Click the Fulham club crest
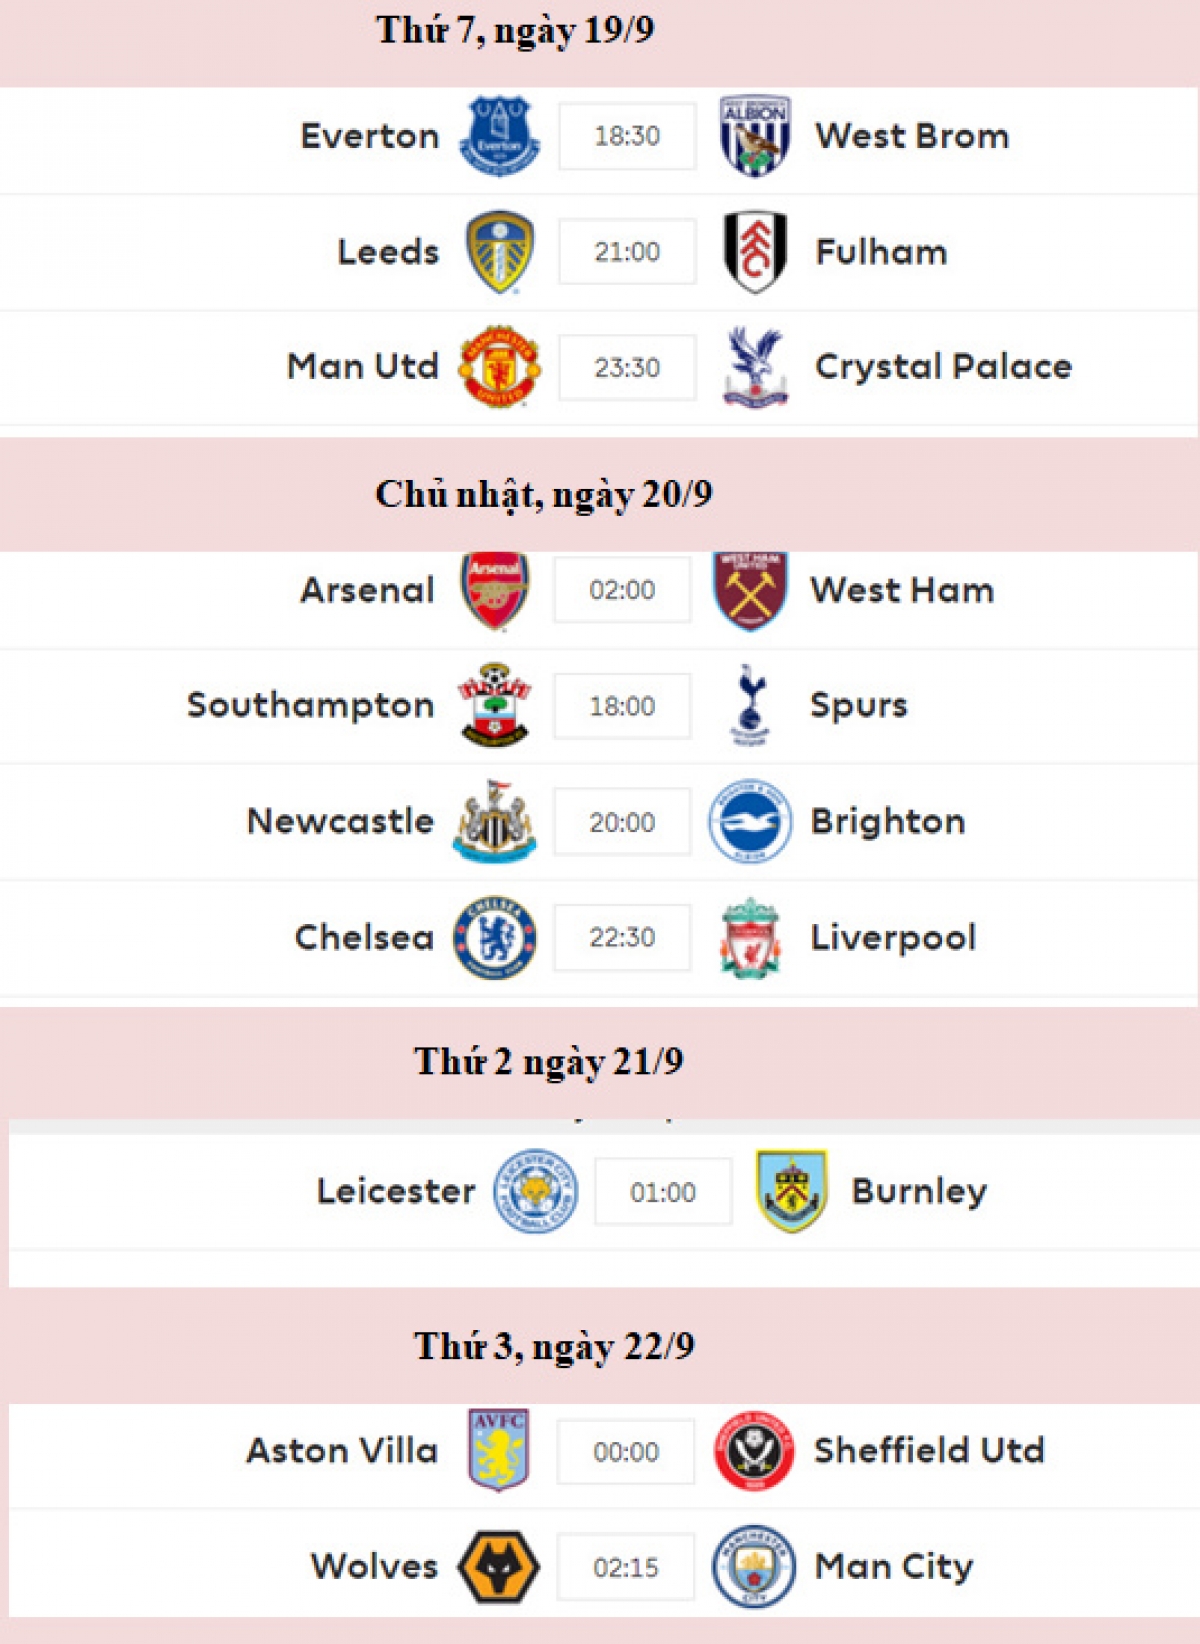 click(x=755, y=252)
